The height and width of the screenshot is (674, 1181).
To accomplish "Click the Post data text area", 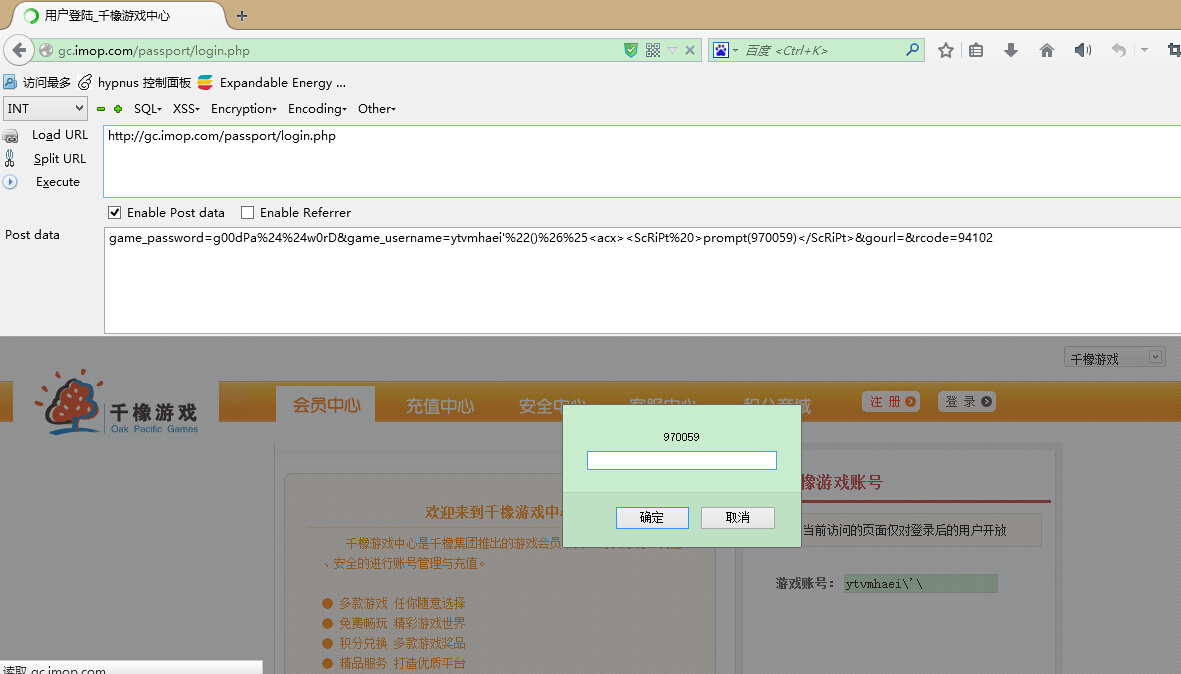I will [x=642, y=280].
